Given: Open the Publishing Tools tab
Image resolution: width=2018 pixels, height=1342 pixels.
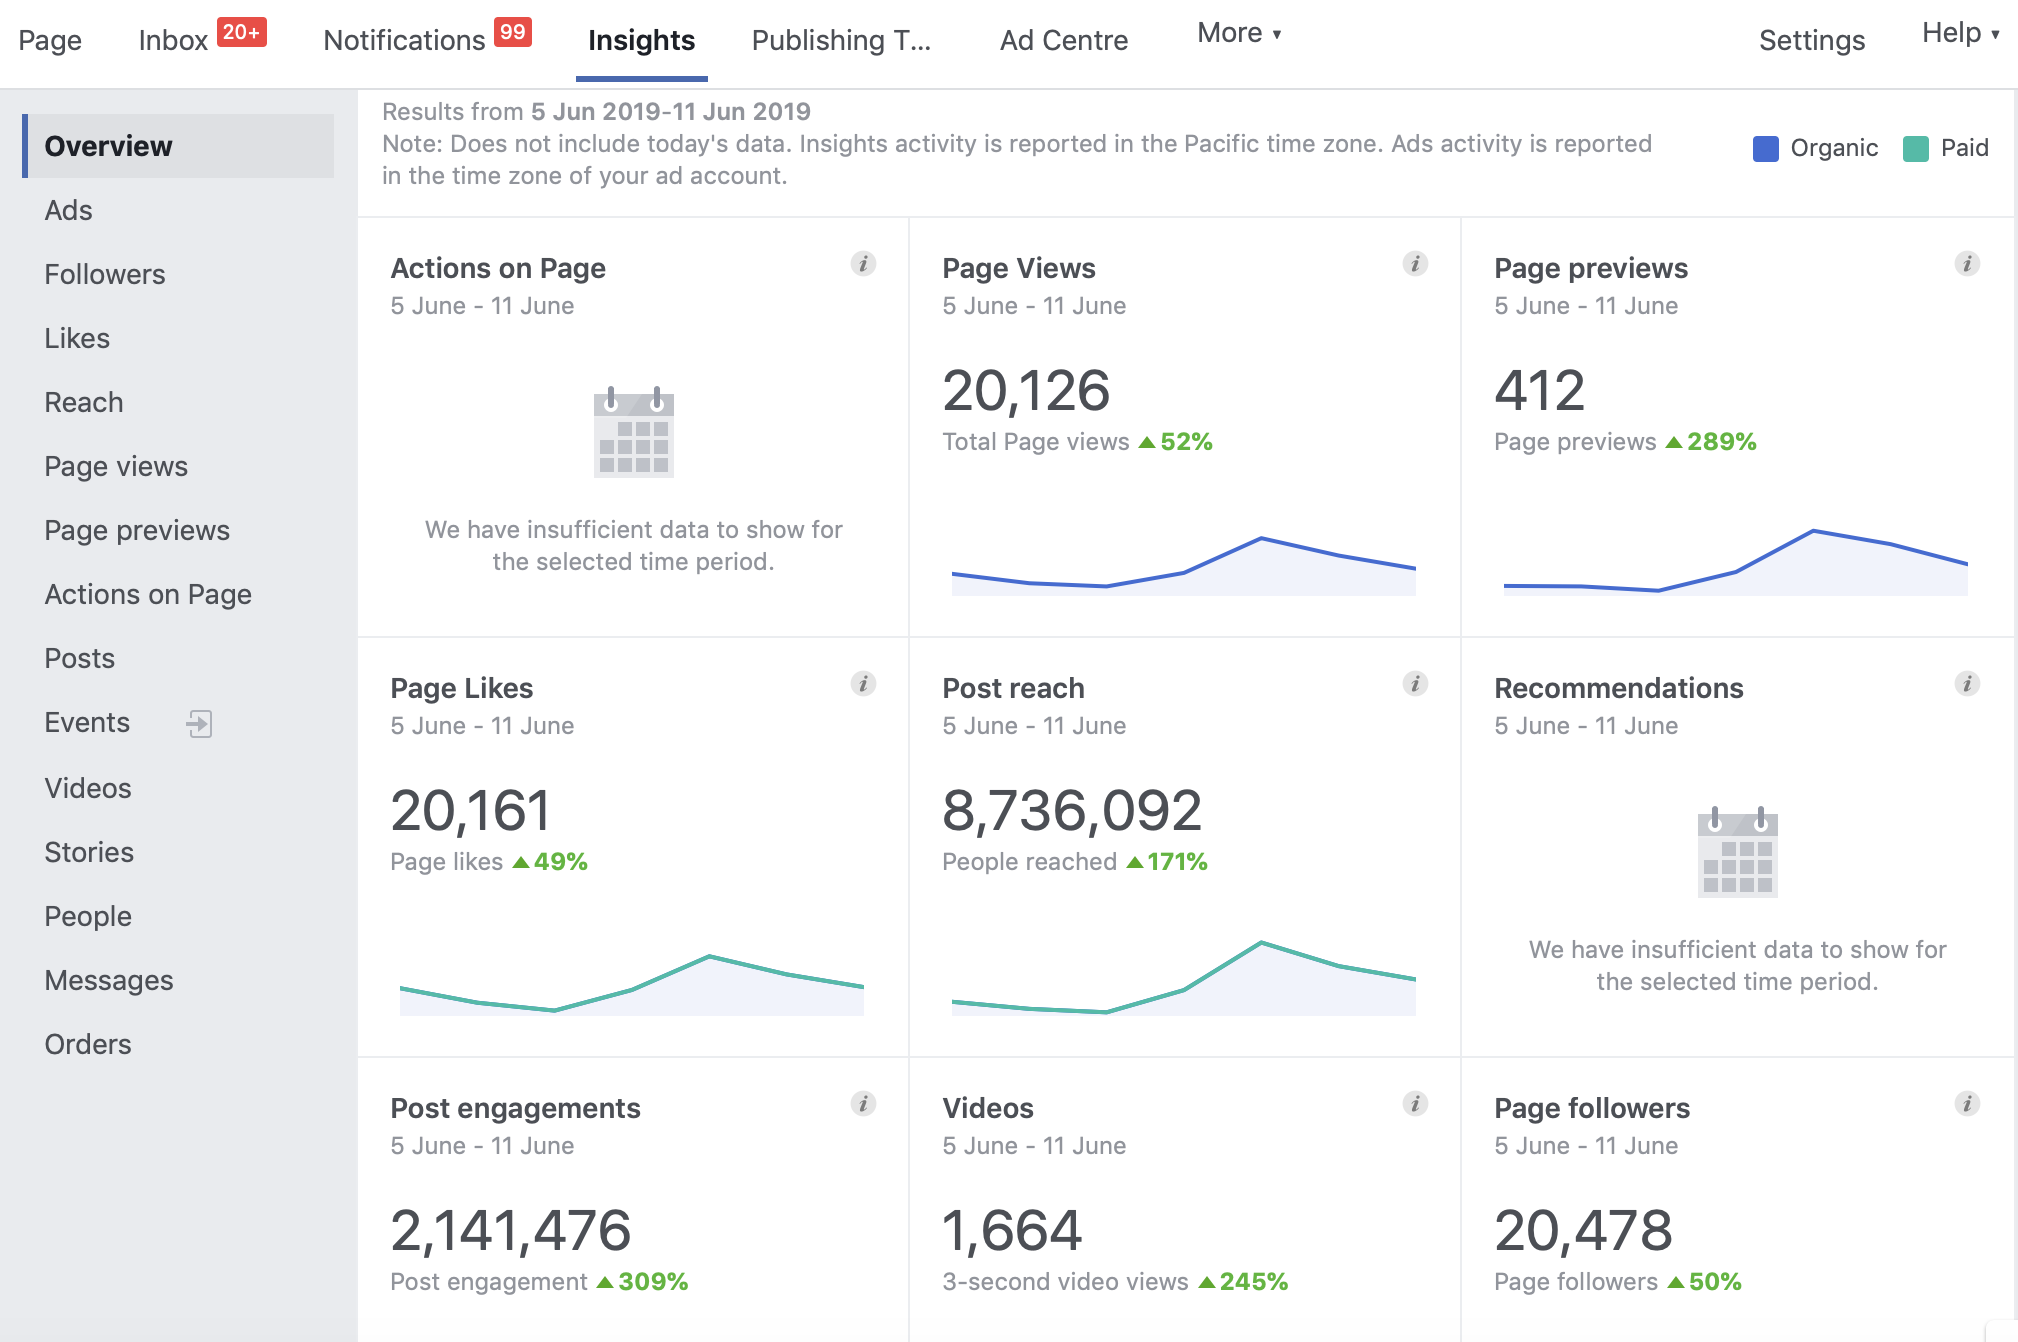Looking at the screenshot, I should pos(841,41).
